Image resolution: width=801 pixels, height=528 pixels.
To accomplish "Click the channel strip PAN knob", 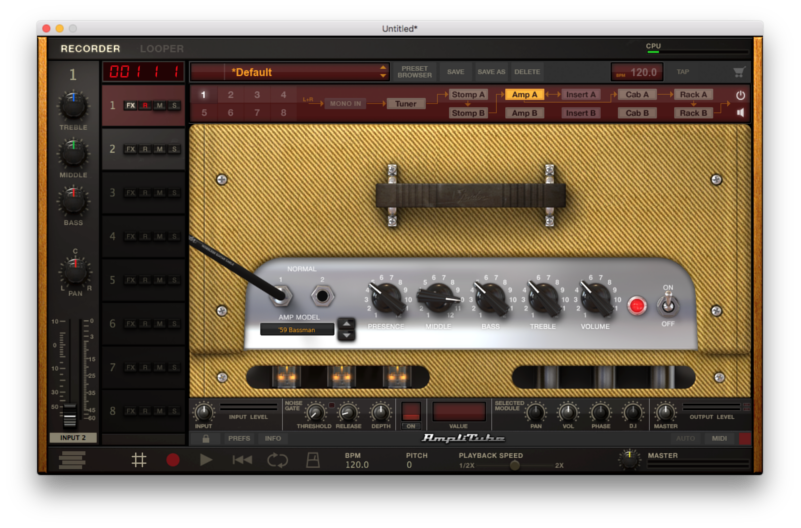I will 75,271.
